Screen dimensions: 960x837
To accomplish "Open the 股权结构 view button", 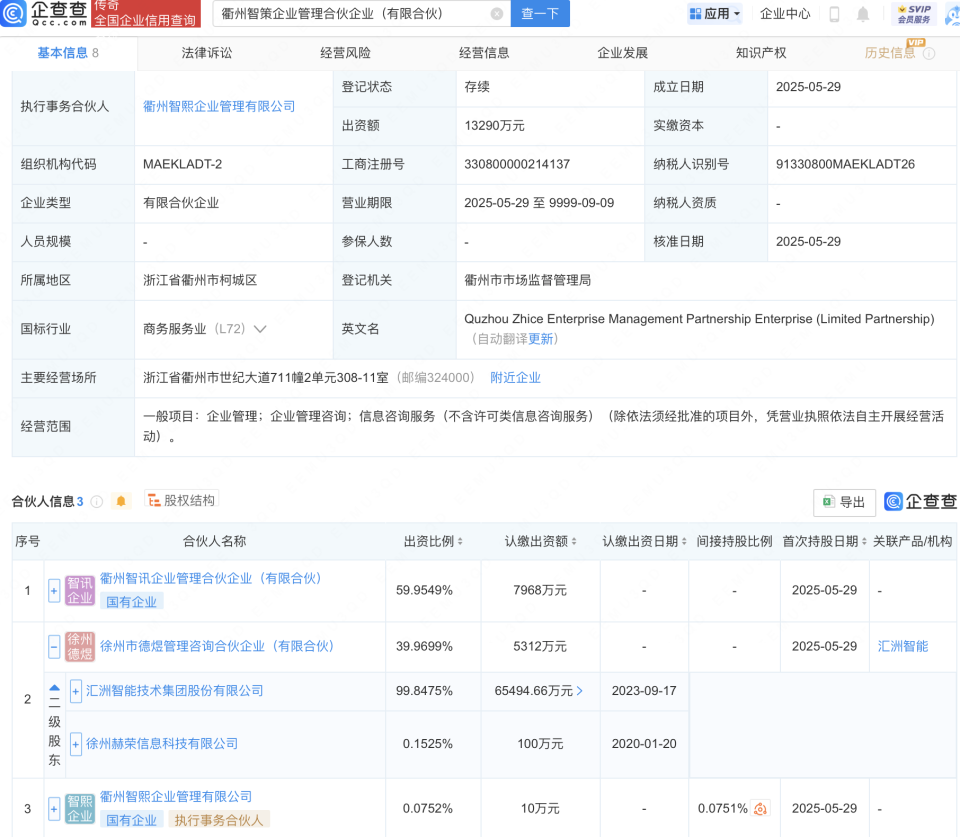I will coord(182,500).
